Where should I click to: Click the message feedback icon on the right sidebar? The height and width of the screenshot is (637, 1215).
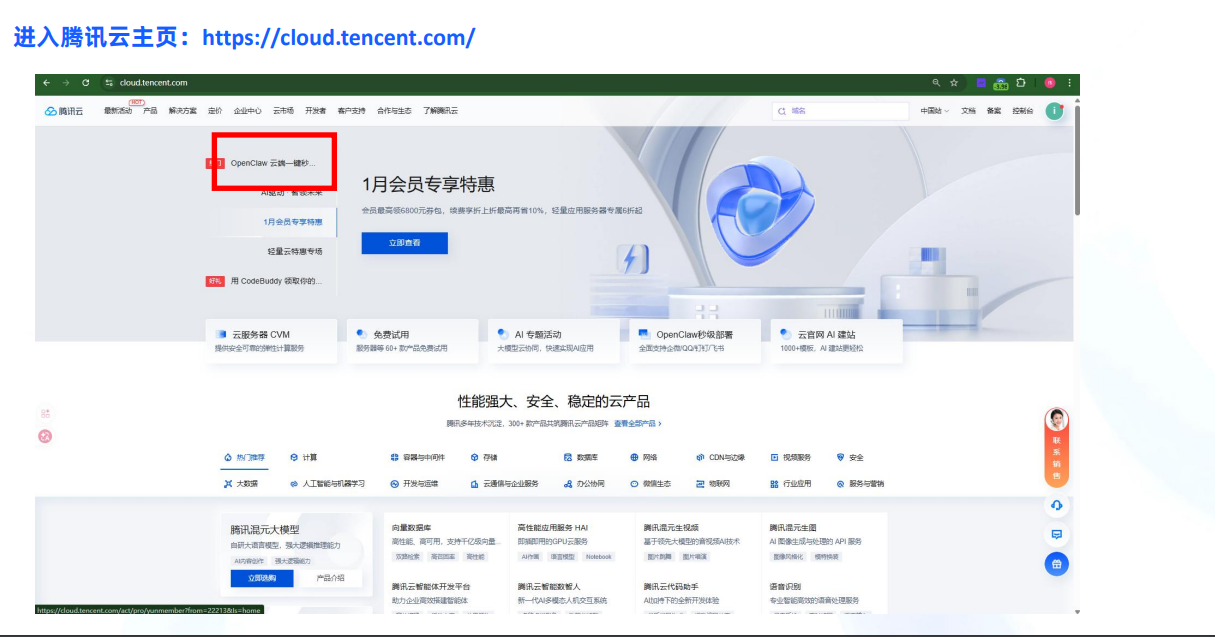point(1057,534)
